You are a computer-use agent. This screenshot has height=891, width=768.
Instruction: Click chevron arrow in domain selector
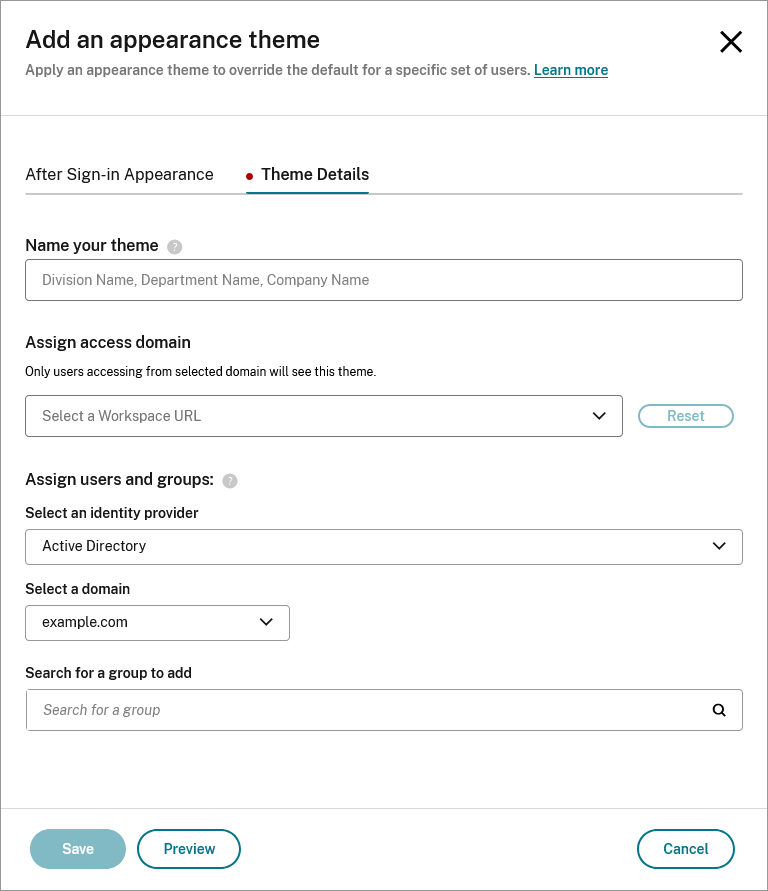click(266, 622)
